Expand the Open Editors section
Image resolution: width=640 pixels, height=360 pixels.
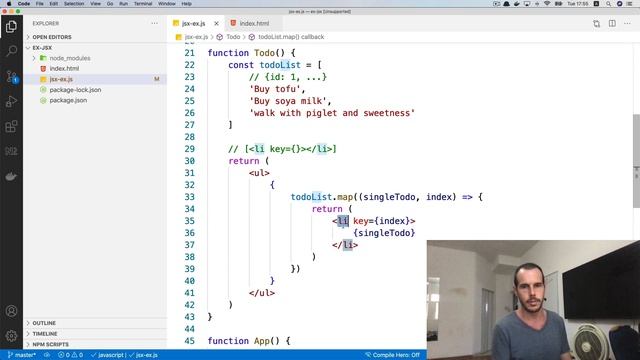(95, 37)
